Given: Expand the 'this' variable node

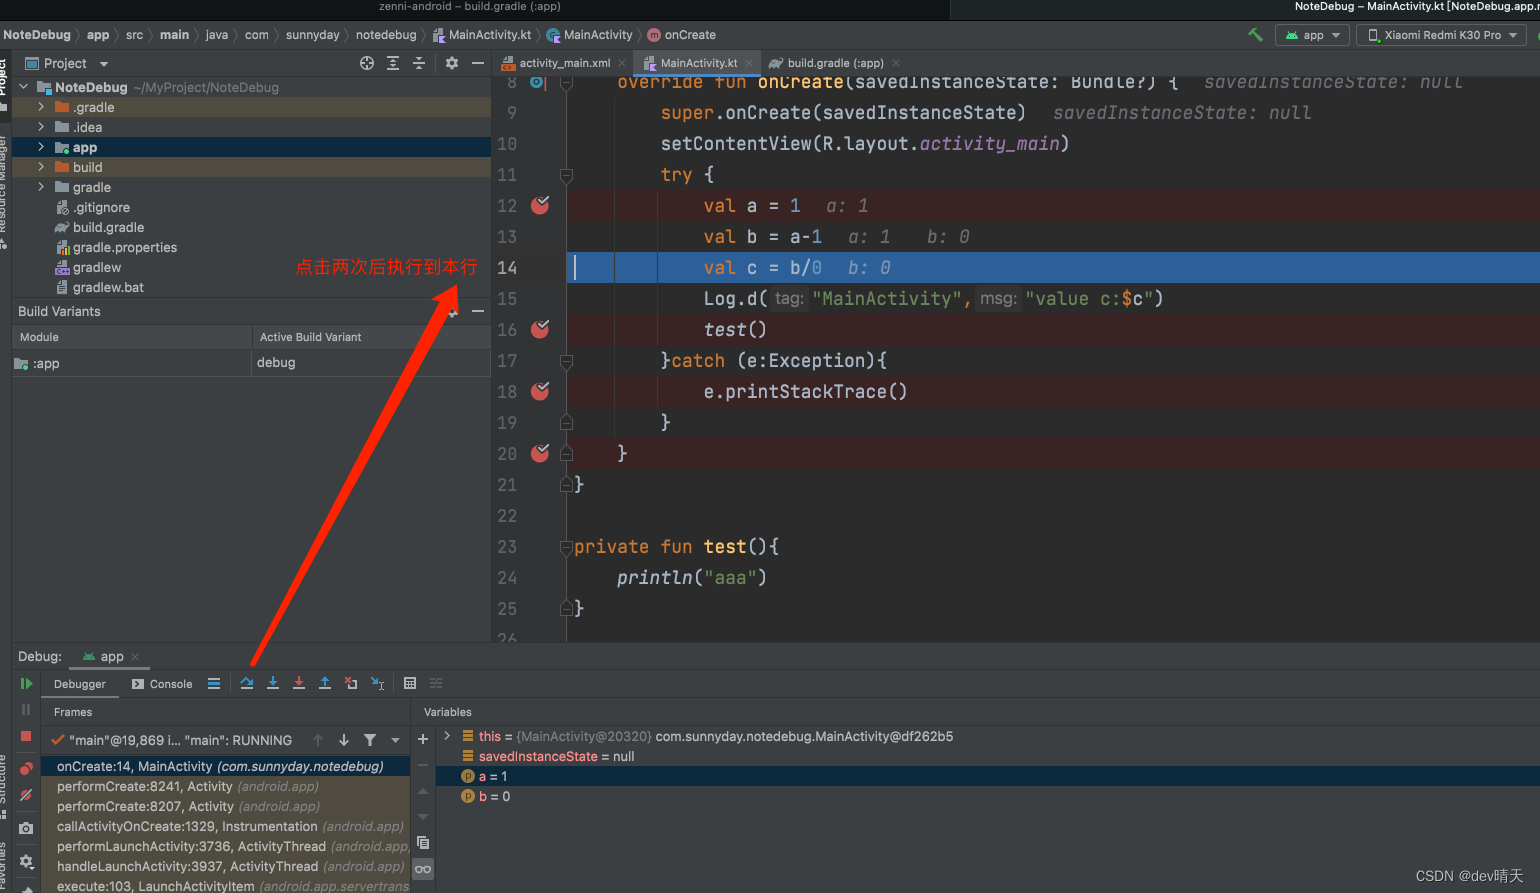Looking at the screenshot, I should click(447, 736).
